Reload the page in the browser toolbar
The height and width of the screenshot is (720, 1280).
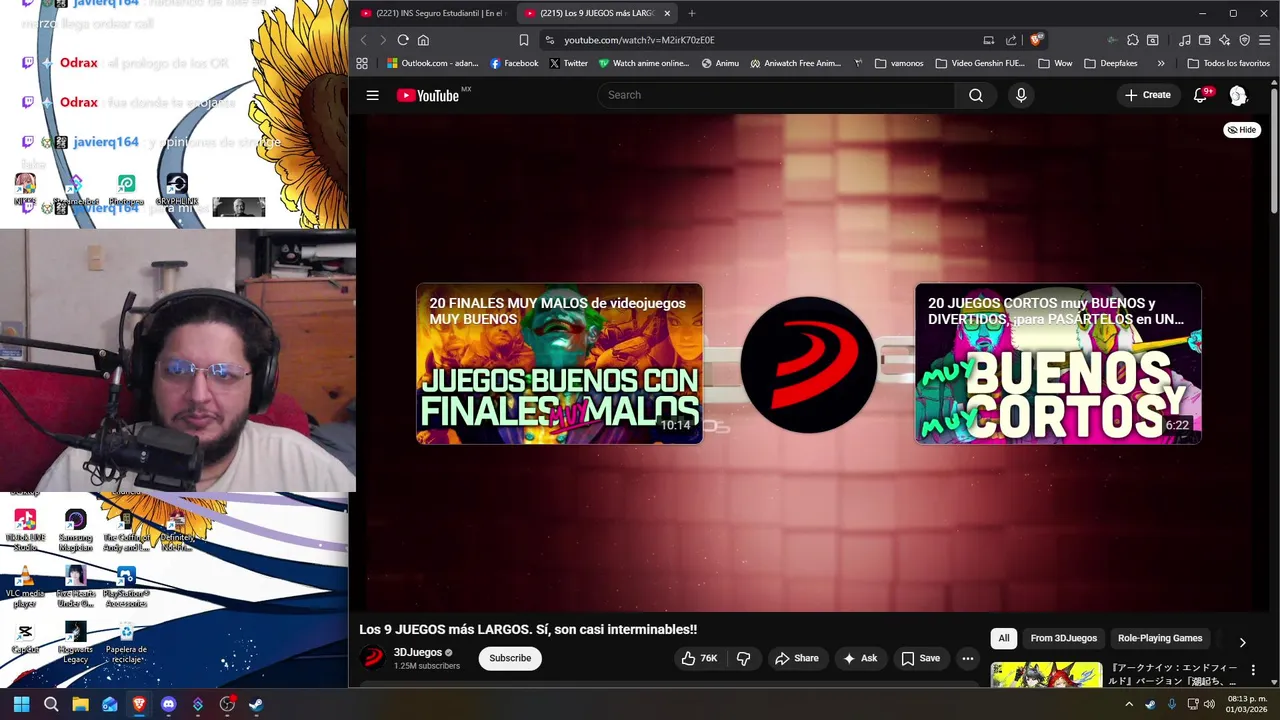click(403, 40)
